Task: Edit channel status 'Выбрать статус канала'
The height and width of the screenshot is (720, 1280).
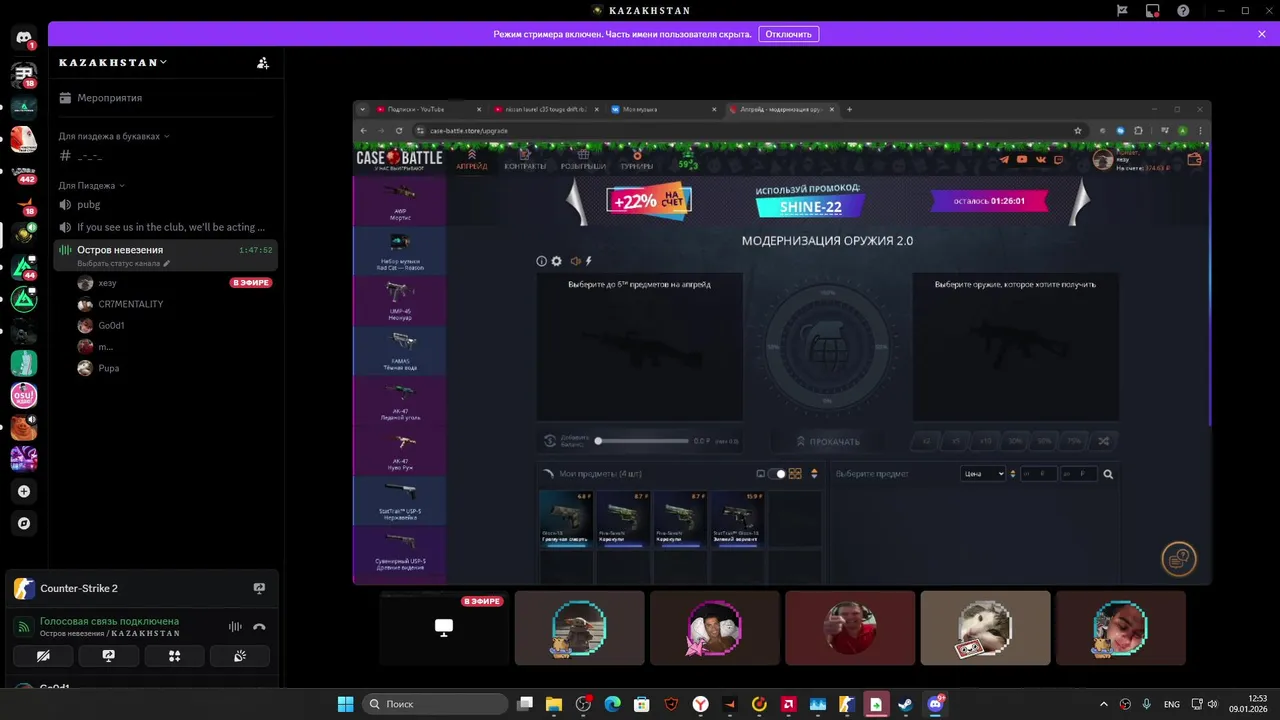Action: pos(124,263)
